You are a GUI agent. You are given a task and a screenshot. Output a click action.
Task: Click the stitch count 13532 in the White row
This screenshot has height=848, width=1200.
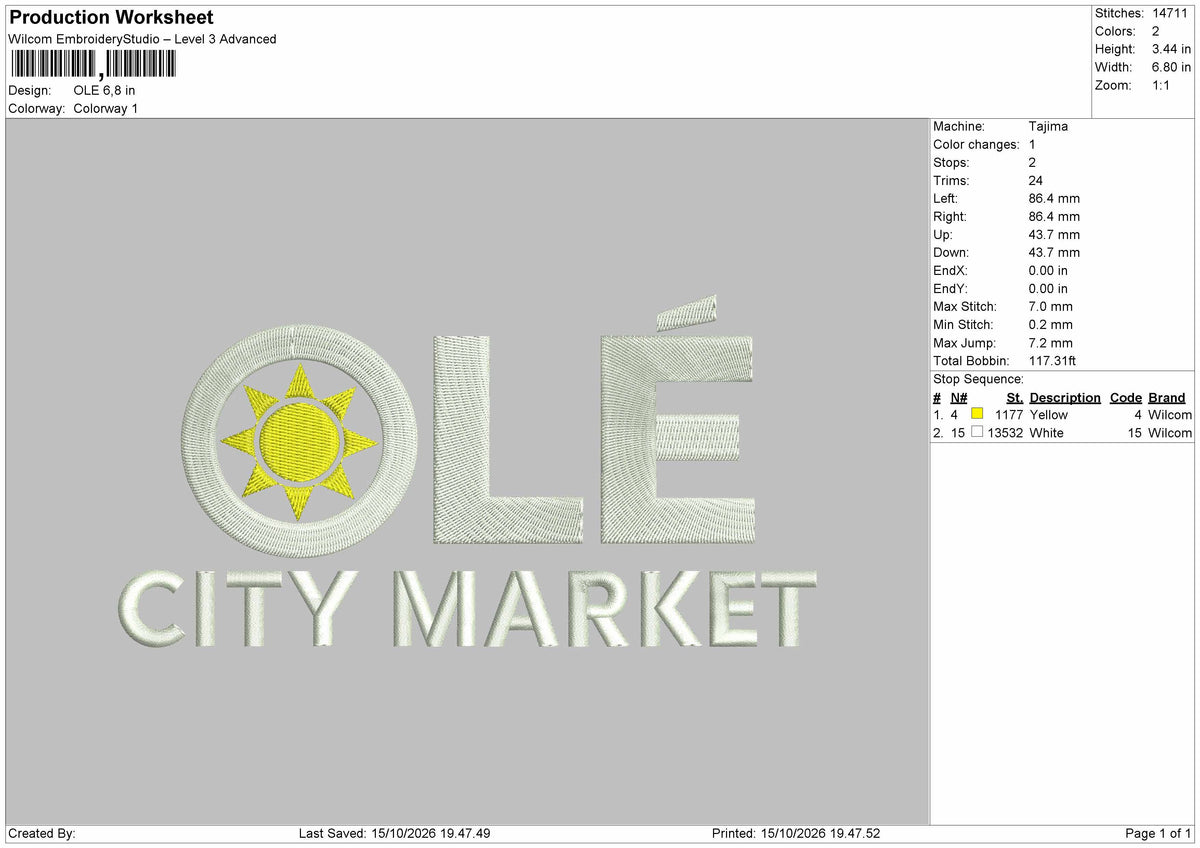[1005, 432]
